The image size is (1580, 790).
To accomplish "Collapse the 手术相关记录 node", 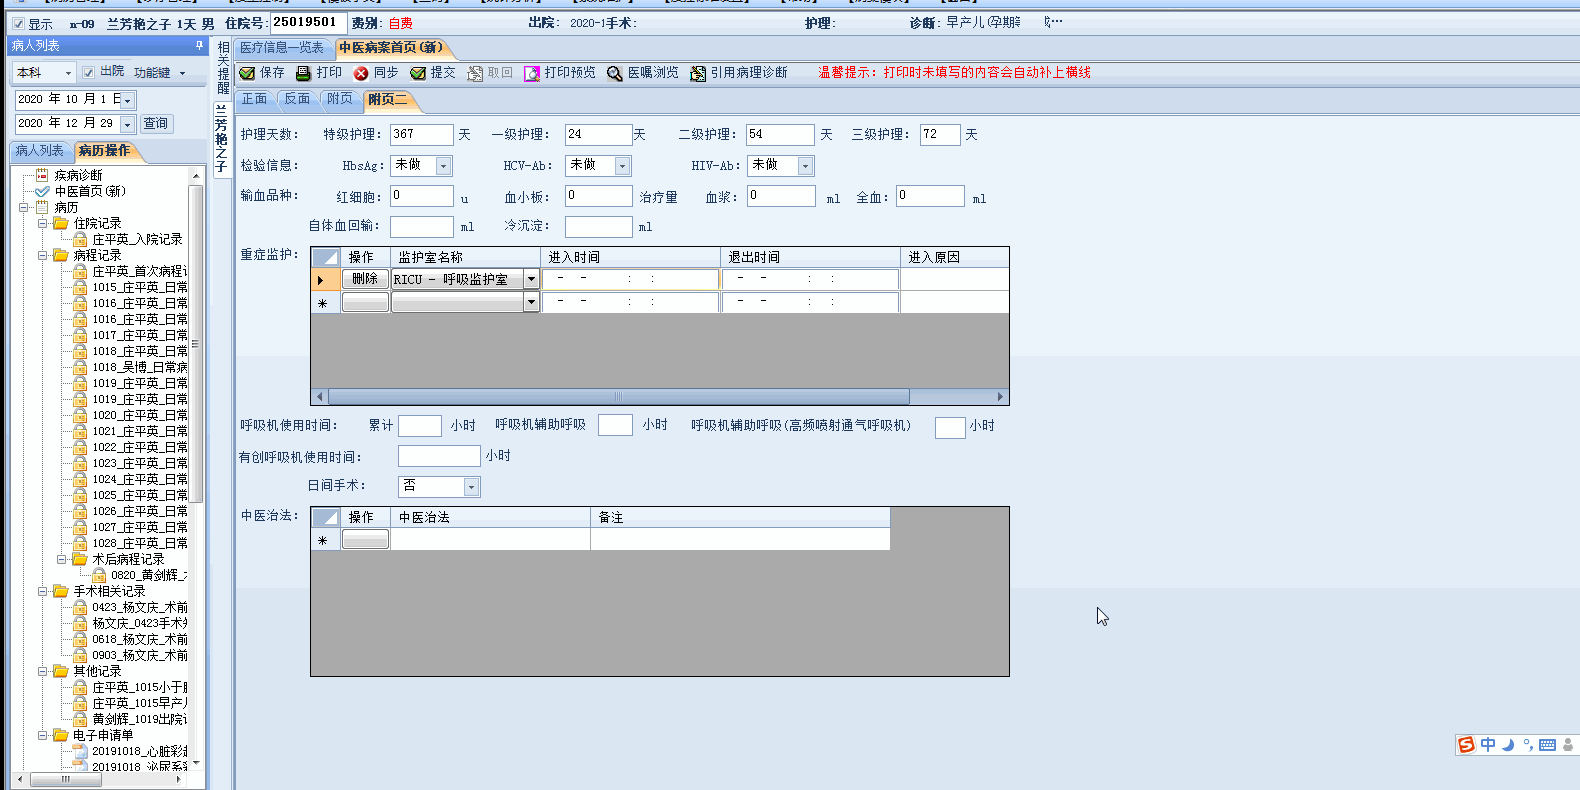I will click(x=43, y=591).
